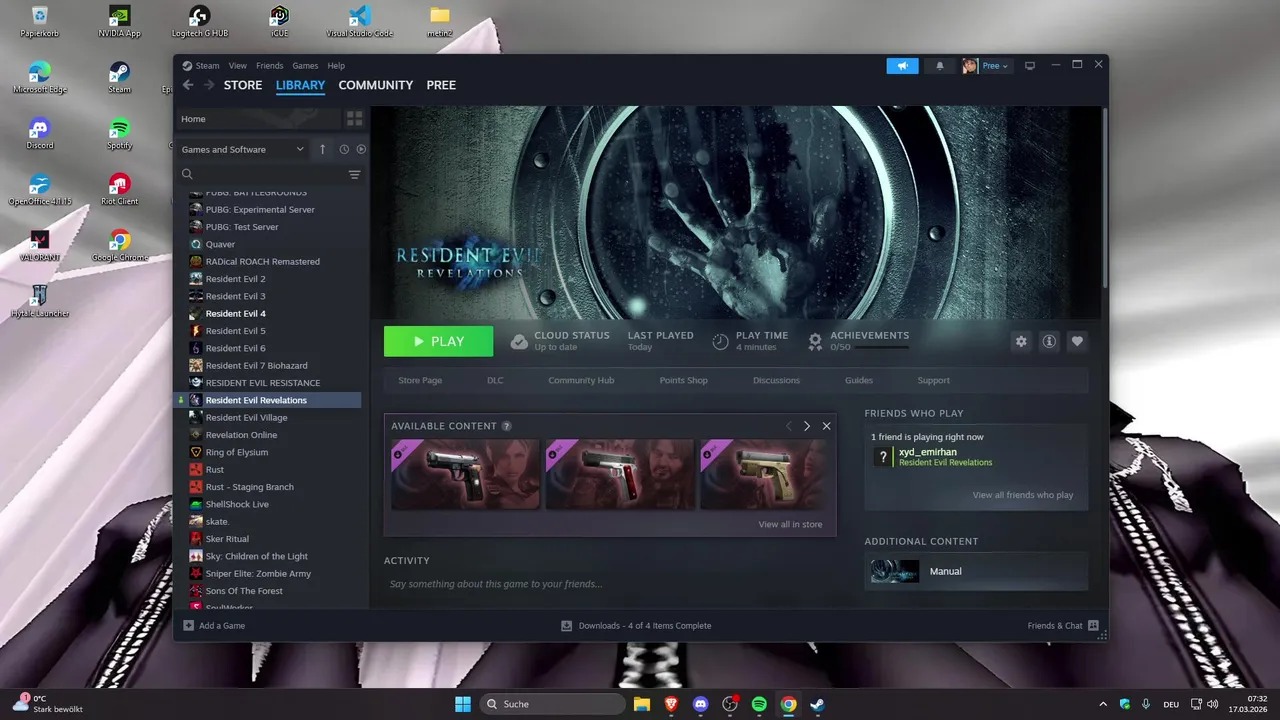Open the Games menu
The image size is (1280, 720).
pyautogui.click(x=305, y=66)
